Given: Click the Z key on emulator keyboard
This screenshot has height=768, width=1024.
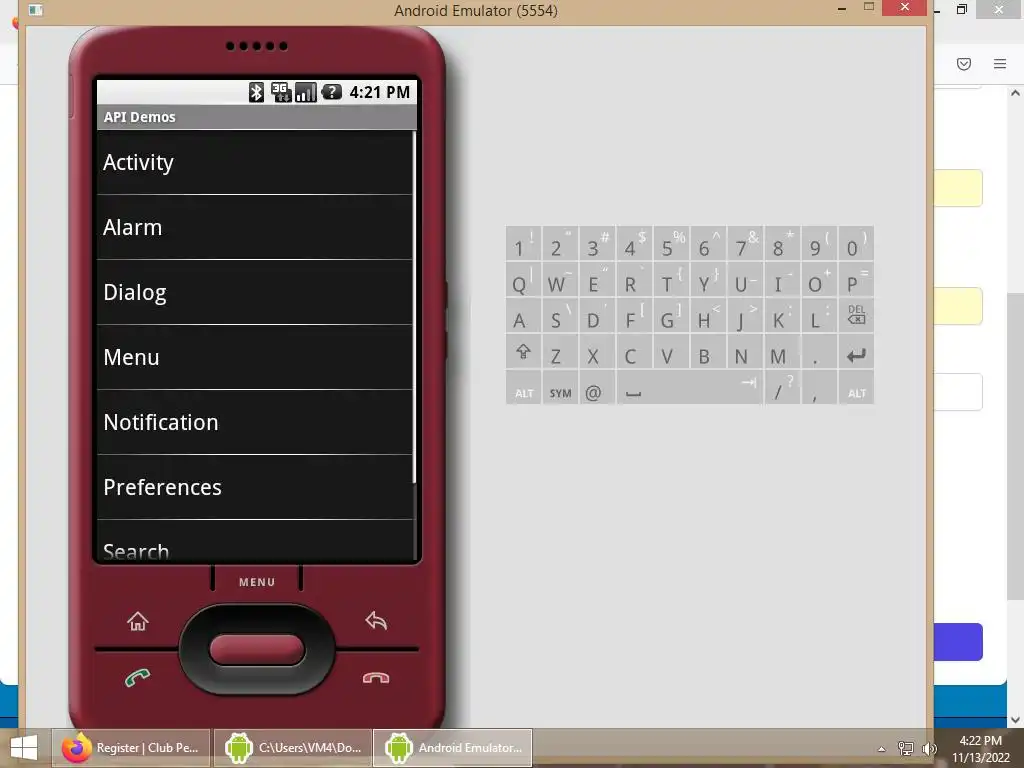Looking at the screenshot, I should [560, 353].
